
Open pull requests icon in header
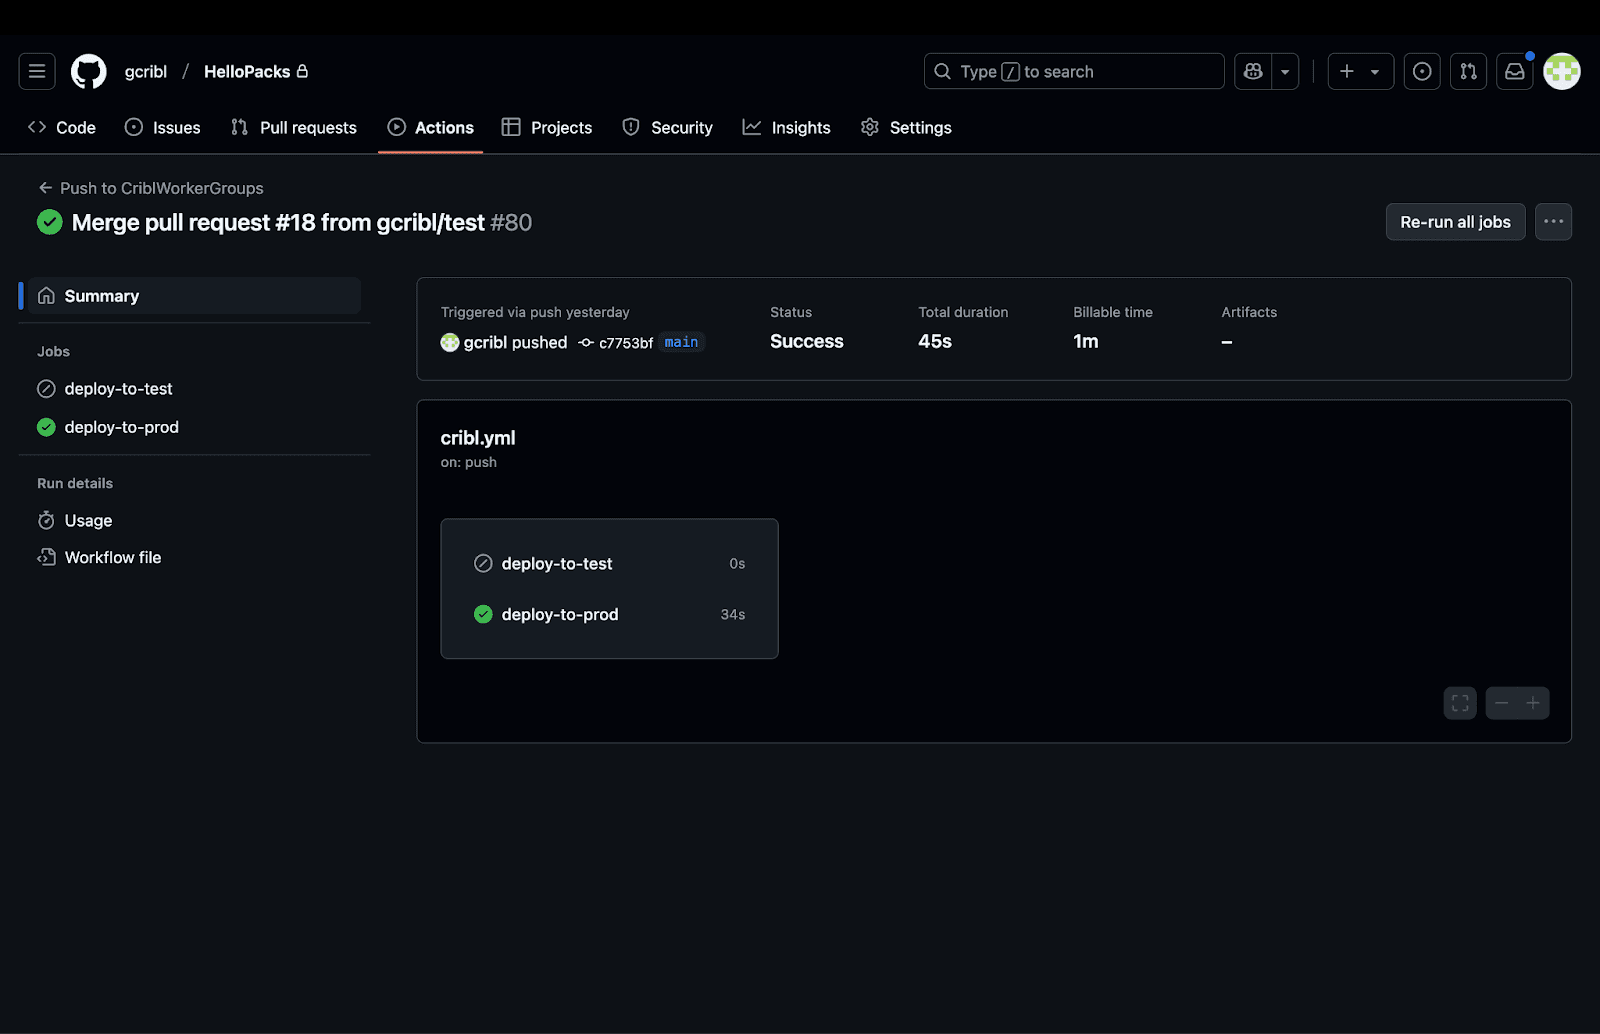1468,71
